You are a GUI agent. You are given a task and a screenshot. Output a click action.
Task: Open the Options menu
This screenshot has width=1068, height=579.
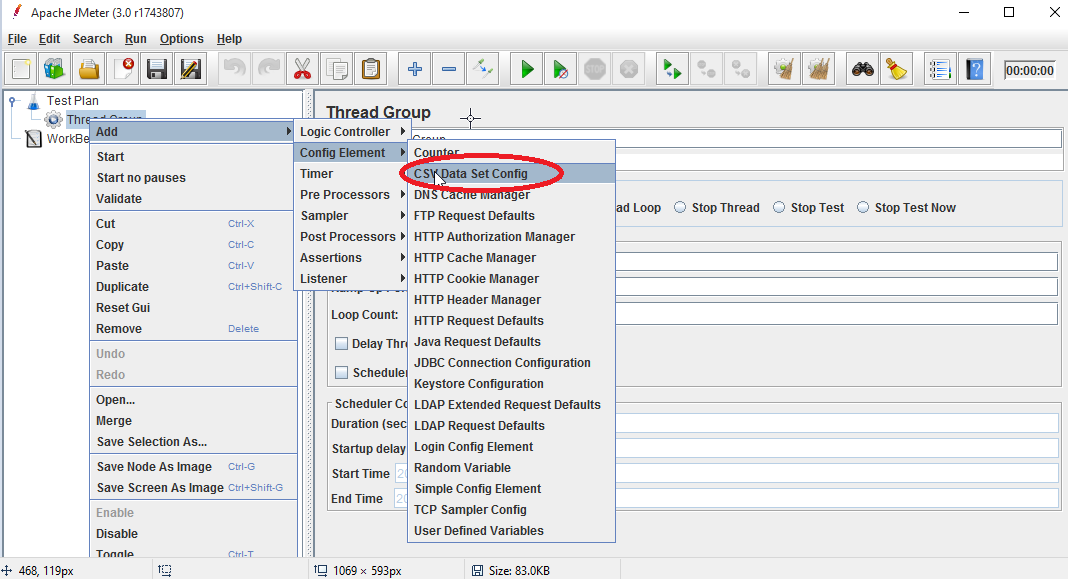[182, 39]
